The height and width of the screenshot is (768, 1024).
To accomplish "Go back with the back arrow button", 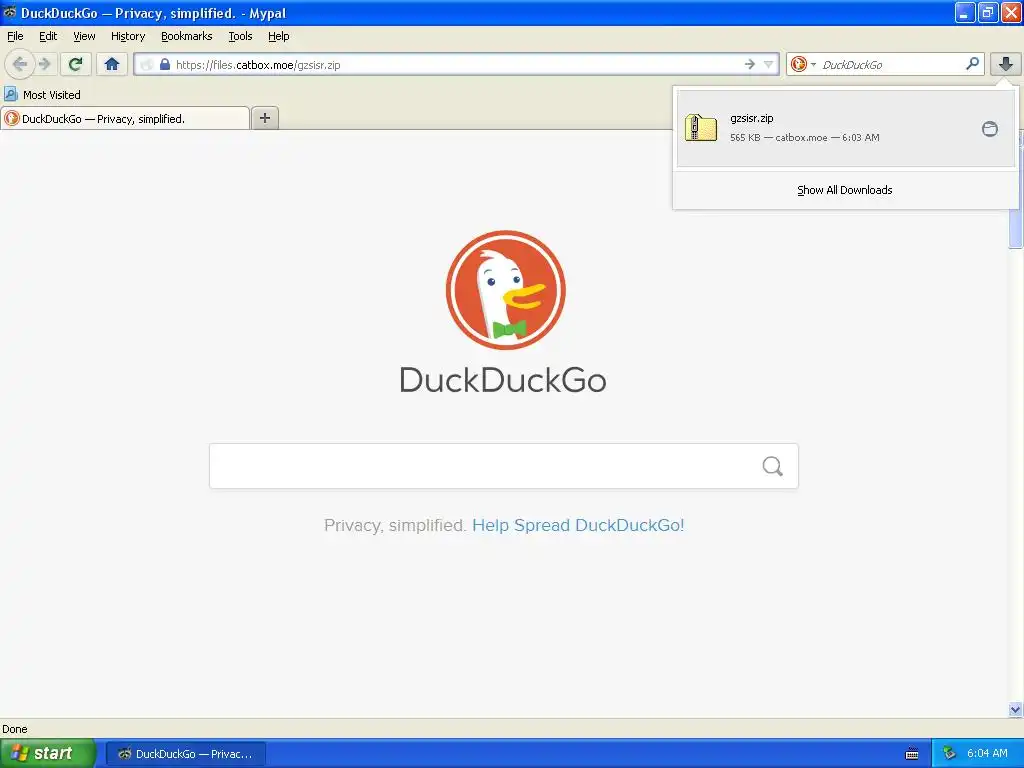I will point(20,64).
